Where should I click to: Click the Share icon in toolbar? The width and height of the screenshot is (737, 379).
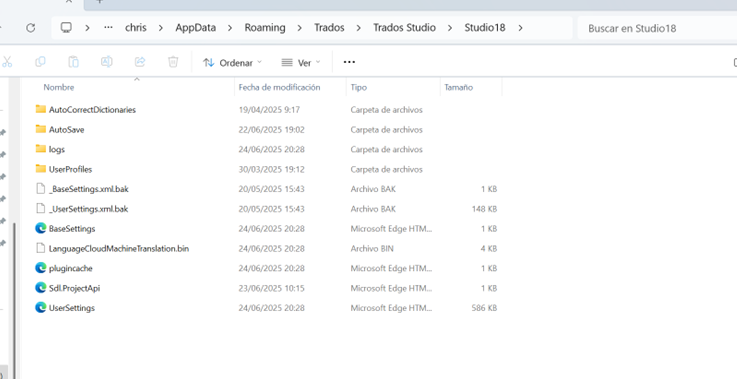[140, 62]
